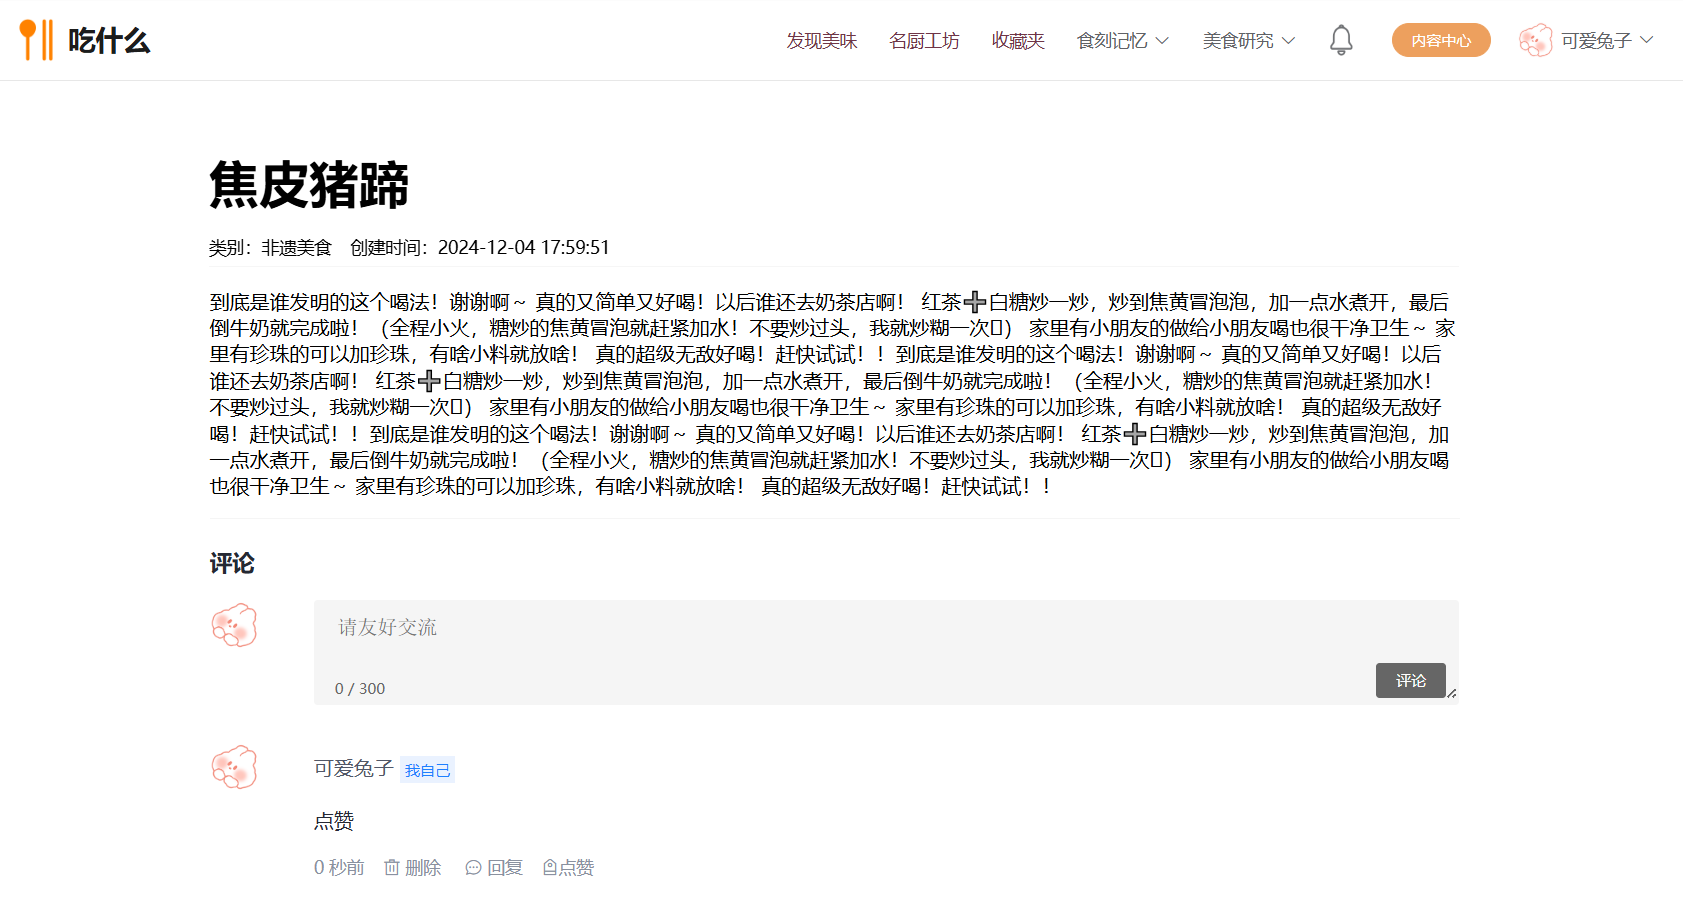Click 可爱兔子's avatar on the 点赞 comment
Screen dimensions: 1683x899
(x=235, y=767)
